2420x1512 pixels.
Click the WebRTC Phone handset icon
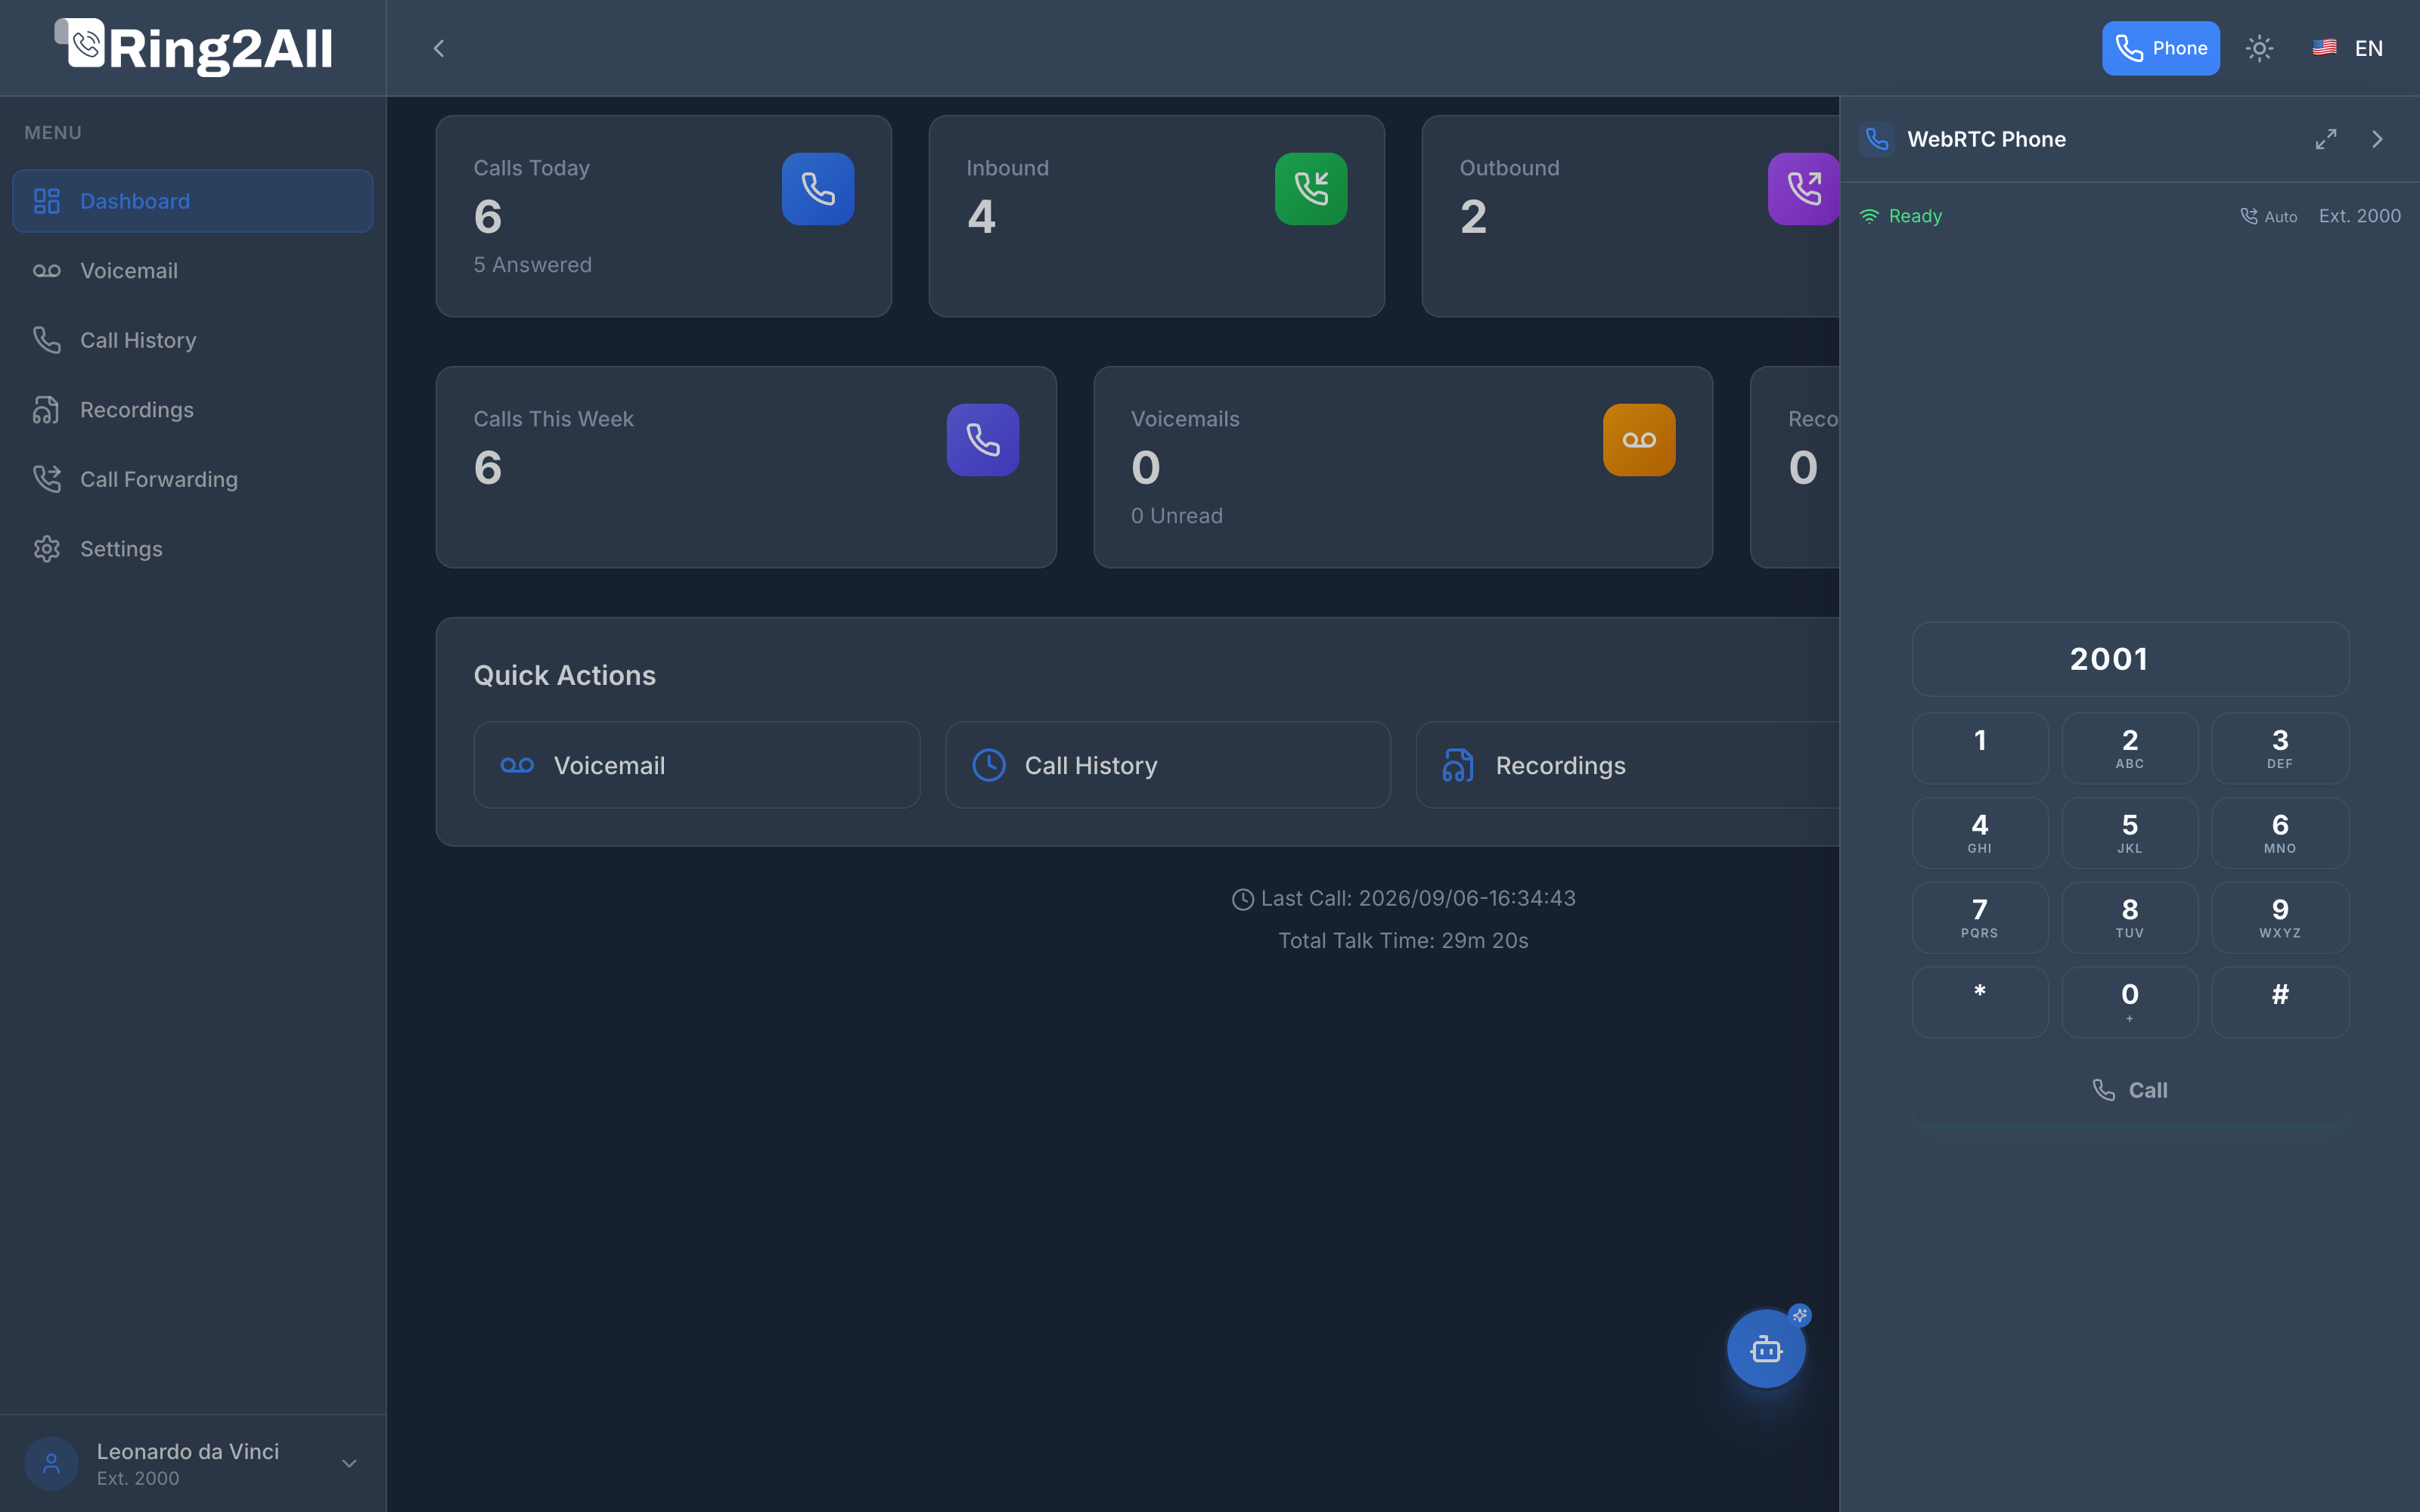coord(1876,139)
